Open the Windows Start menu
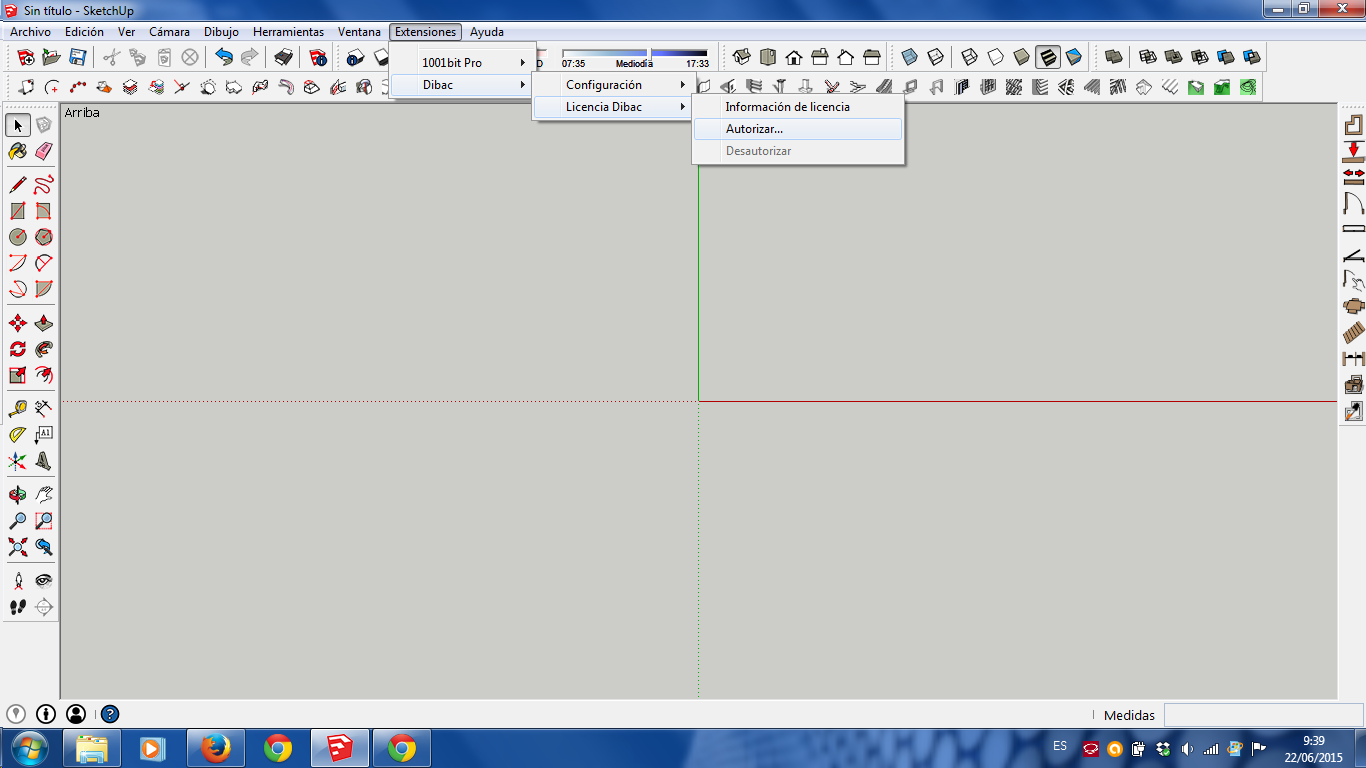 29,748
